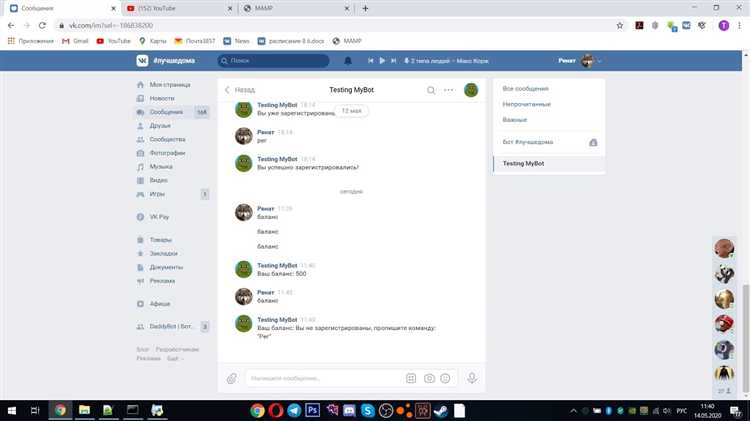Open Opera browser from the taskbar

(276, 410)
